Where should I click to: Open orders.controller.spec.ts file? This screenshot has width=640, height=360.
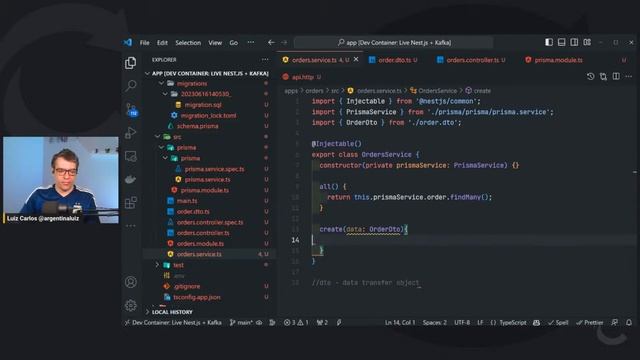[209, 222]
